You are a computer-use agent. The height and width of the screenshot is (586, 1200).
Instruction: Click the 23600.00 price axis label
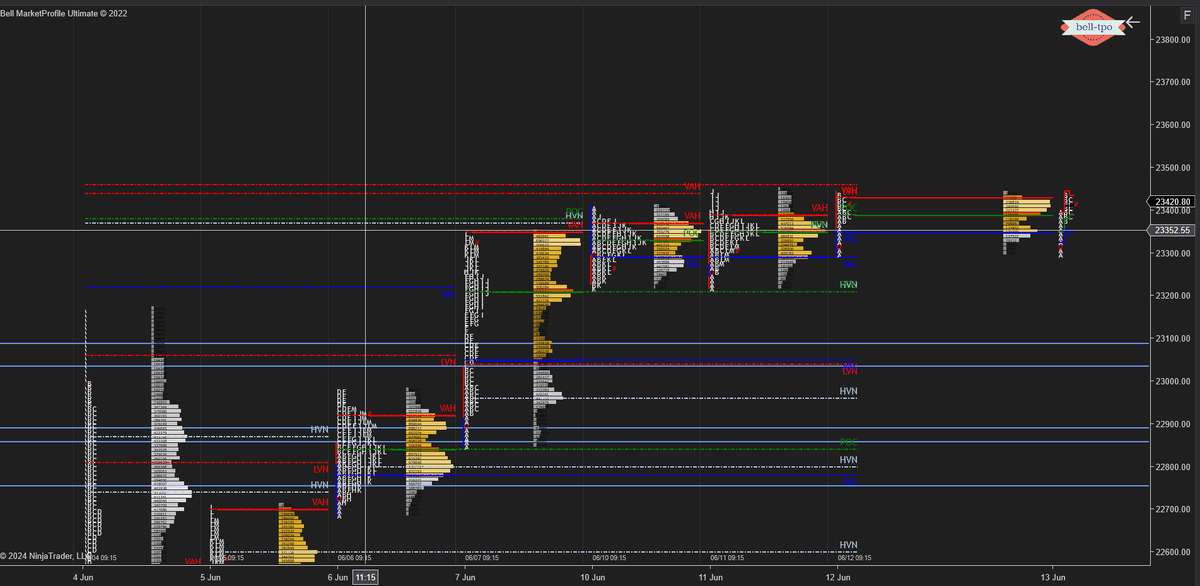coord(1173,125)
